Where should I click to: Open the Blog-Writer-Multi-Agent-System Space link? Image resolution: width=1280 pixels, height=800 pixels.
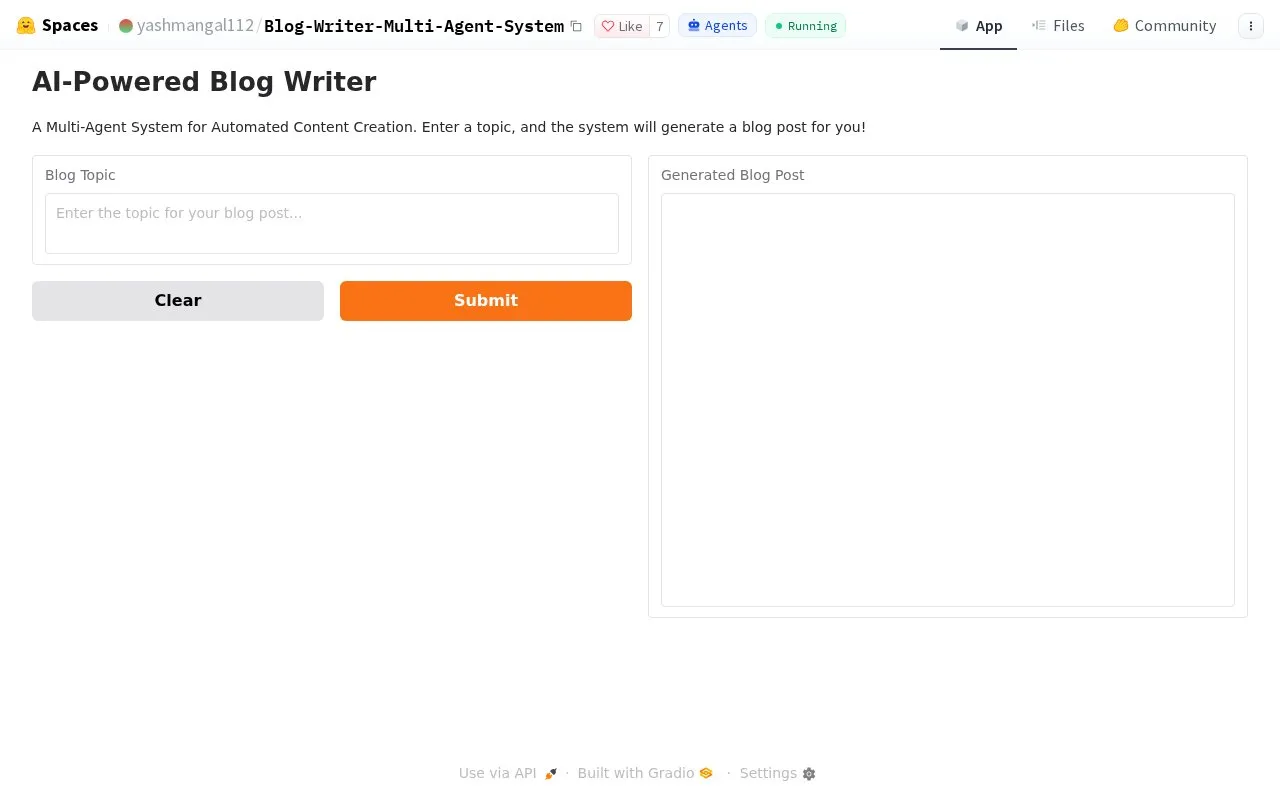click(414, 26)
